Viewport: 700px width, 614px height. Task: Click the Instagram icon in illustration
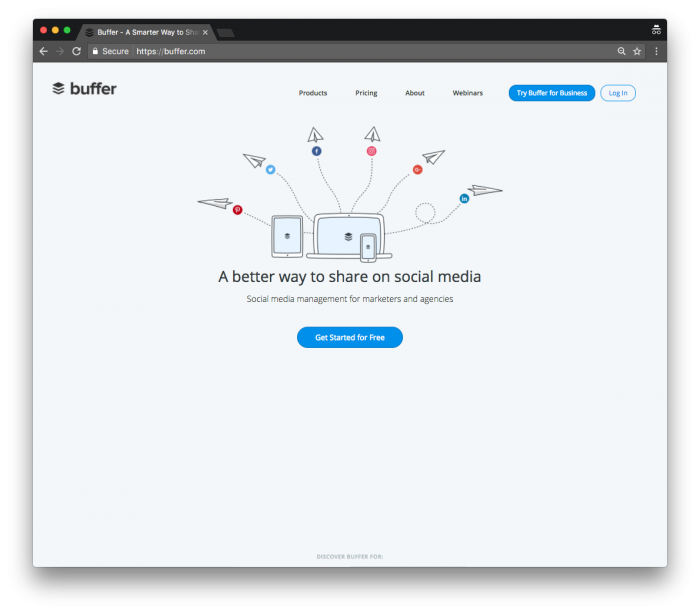tap(371, 151)
